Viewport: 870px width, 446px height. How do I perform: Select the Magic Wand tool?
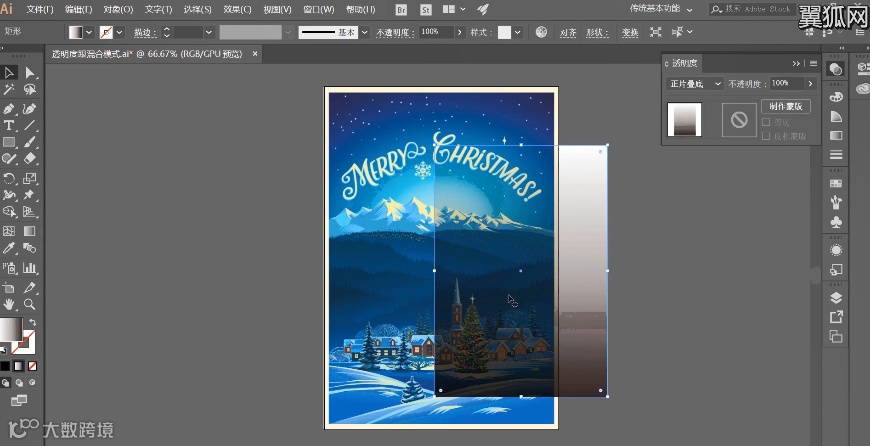tap(9, 90)
